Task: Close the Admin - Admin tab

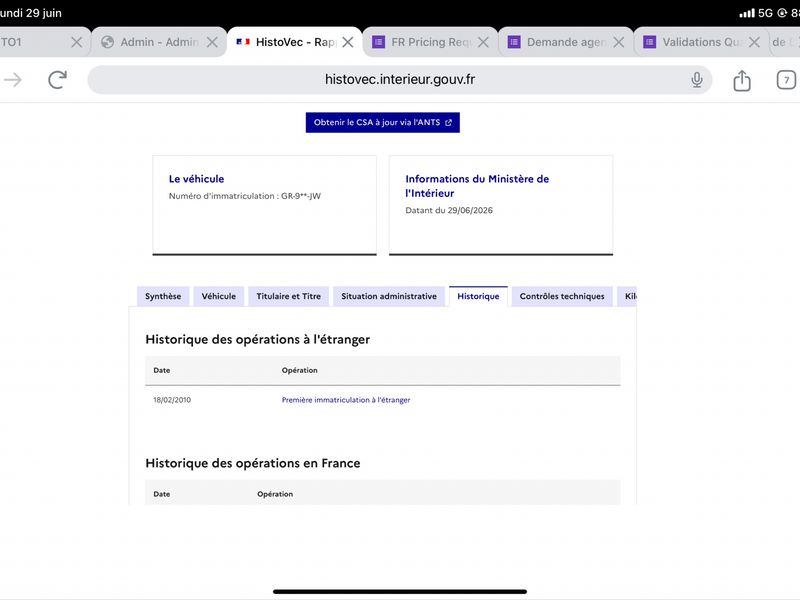Action: [212, 42]
